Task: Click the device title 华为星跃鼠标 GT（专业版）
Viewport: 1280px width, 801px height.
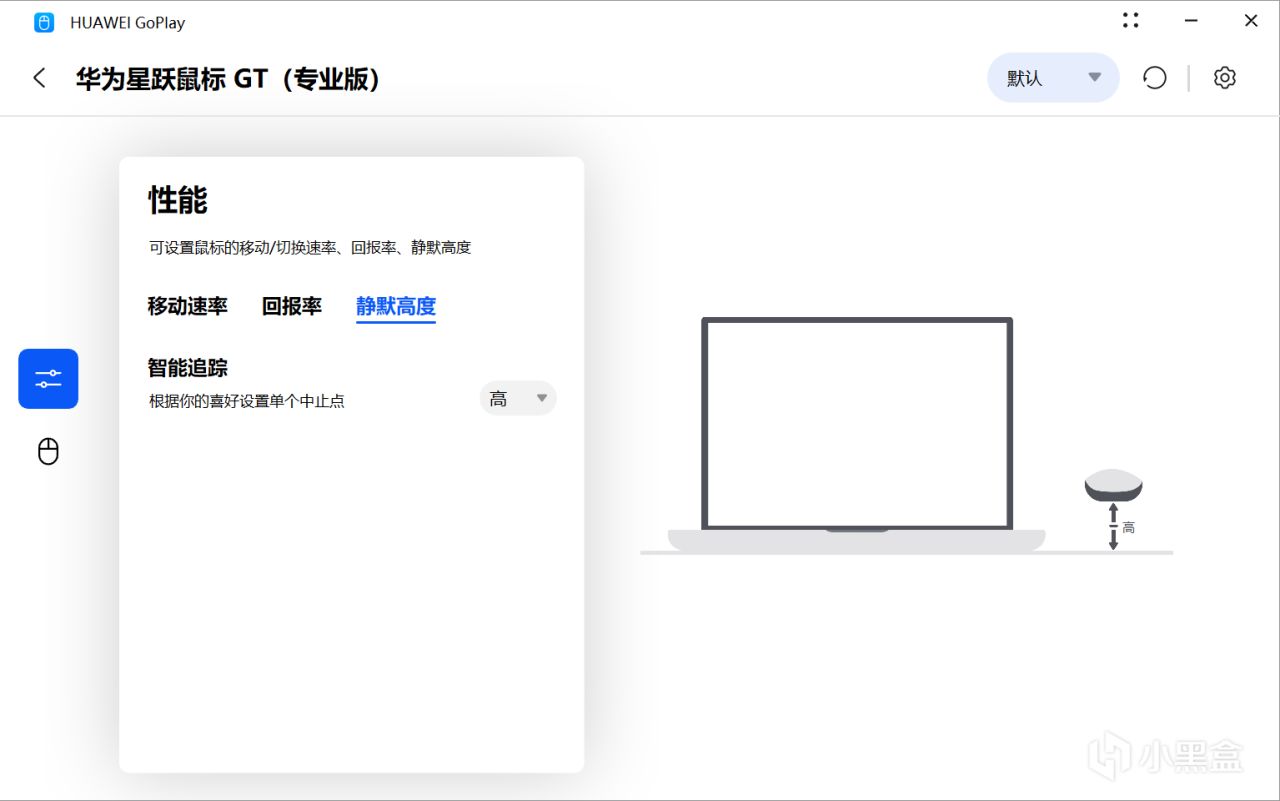Action: pos(228,79)
